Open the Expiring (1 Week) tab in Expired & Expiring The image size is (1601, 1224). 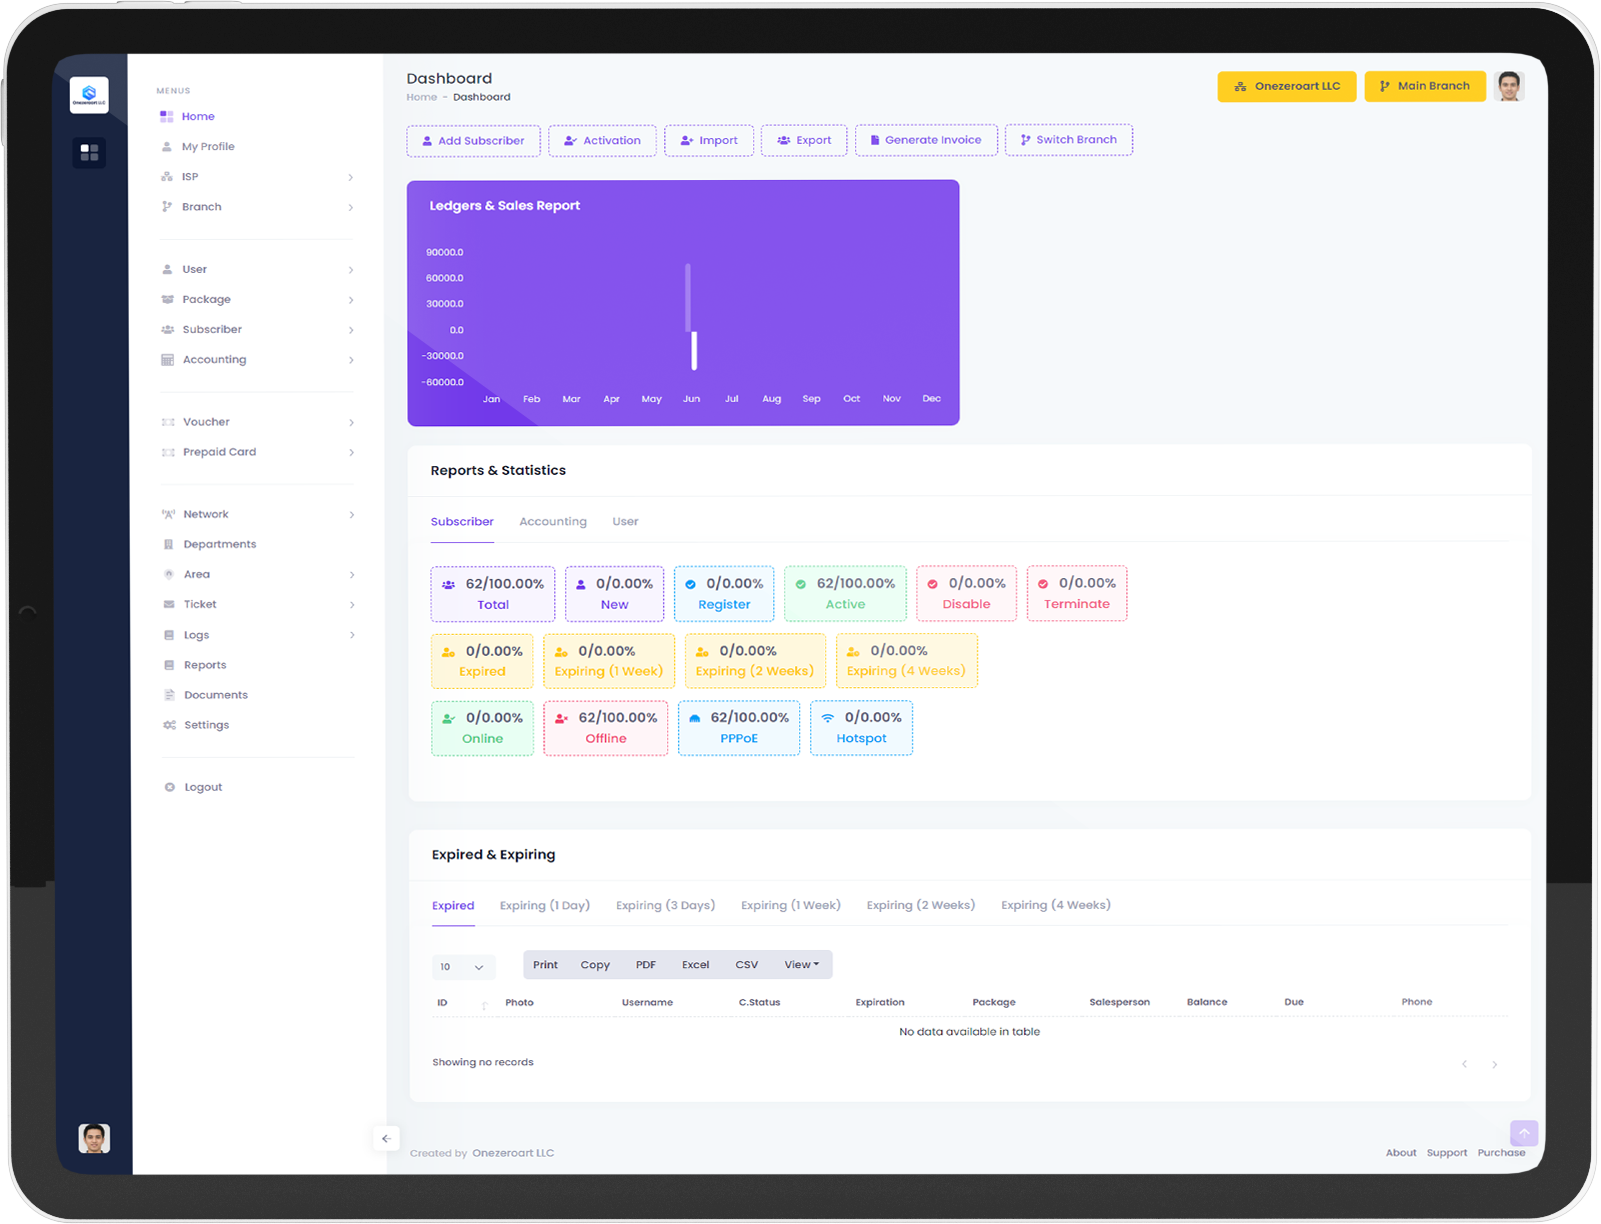[x=790, y=906]
